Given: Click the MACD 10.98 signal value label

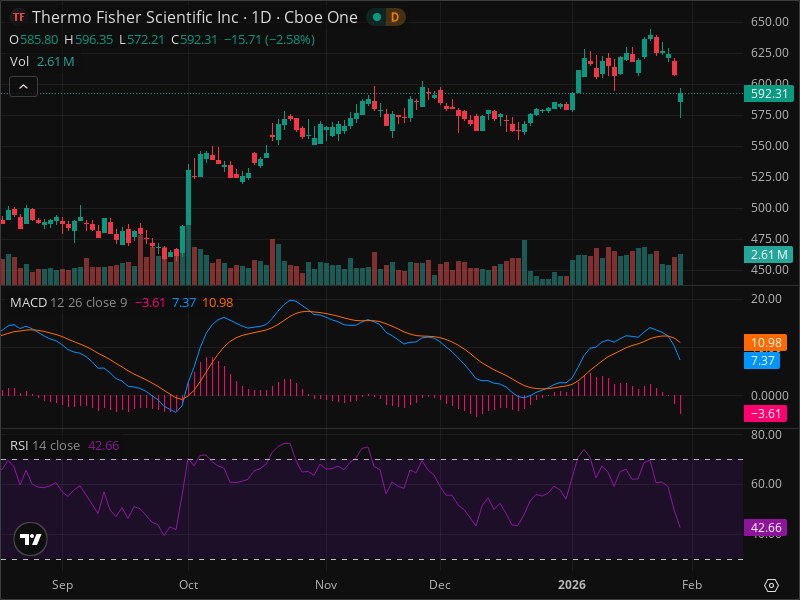Looking at the screenshot, I should (x=765, y=343).
